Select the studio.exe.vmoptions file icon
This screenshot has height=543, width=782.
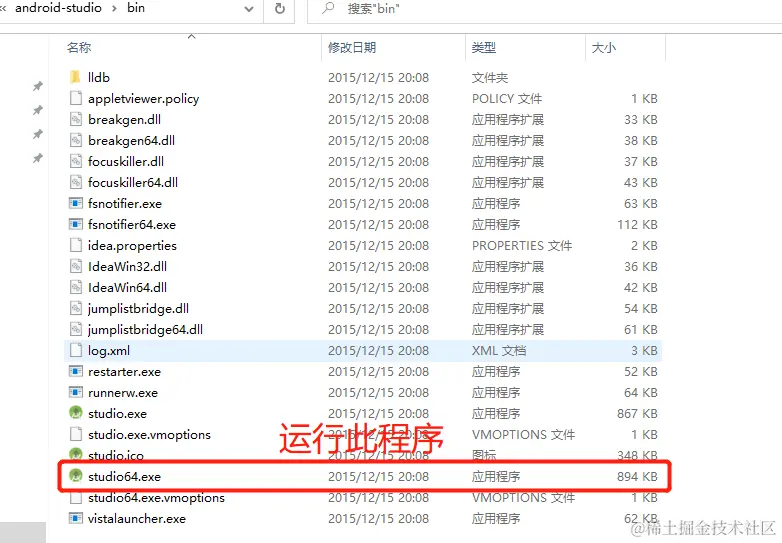coord(75,434)
